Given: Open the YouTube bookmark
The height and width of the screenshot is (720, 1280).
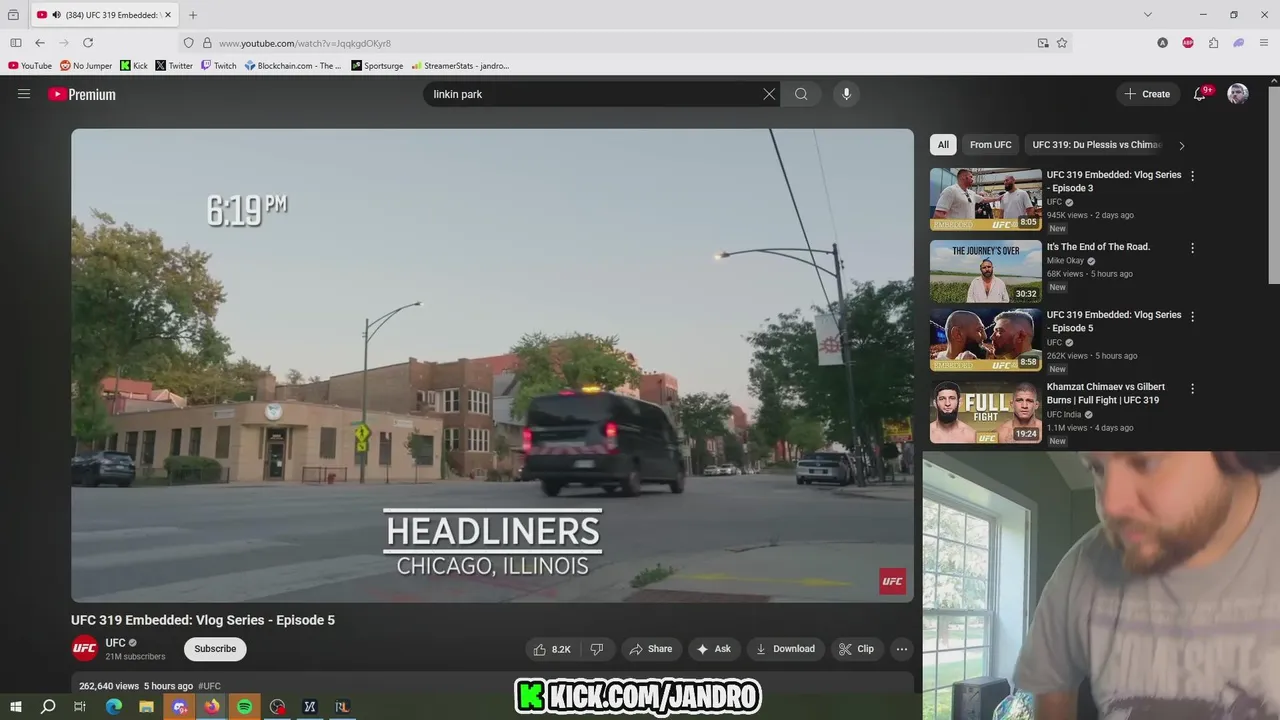Looking at the screenshot, I should 30,66.
